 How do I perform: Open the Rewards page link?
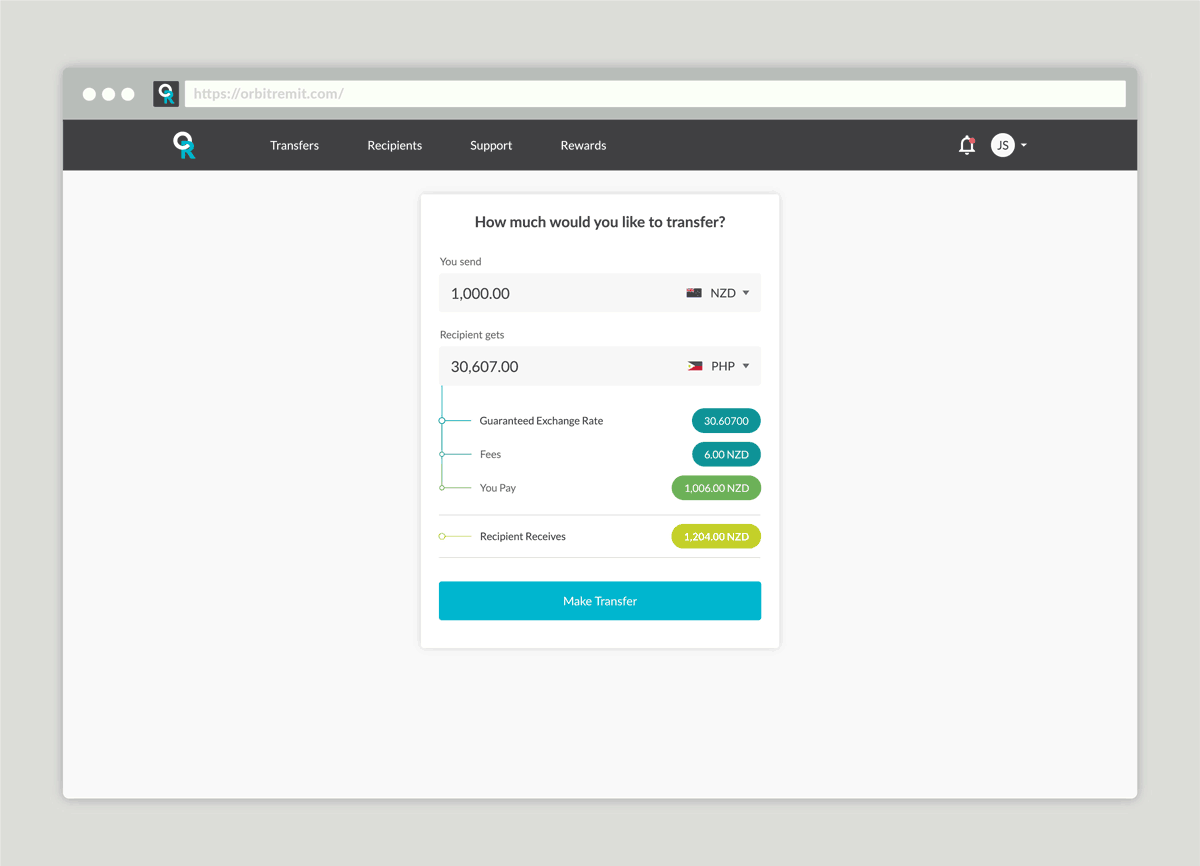(x=583, y=145)
